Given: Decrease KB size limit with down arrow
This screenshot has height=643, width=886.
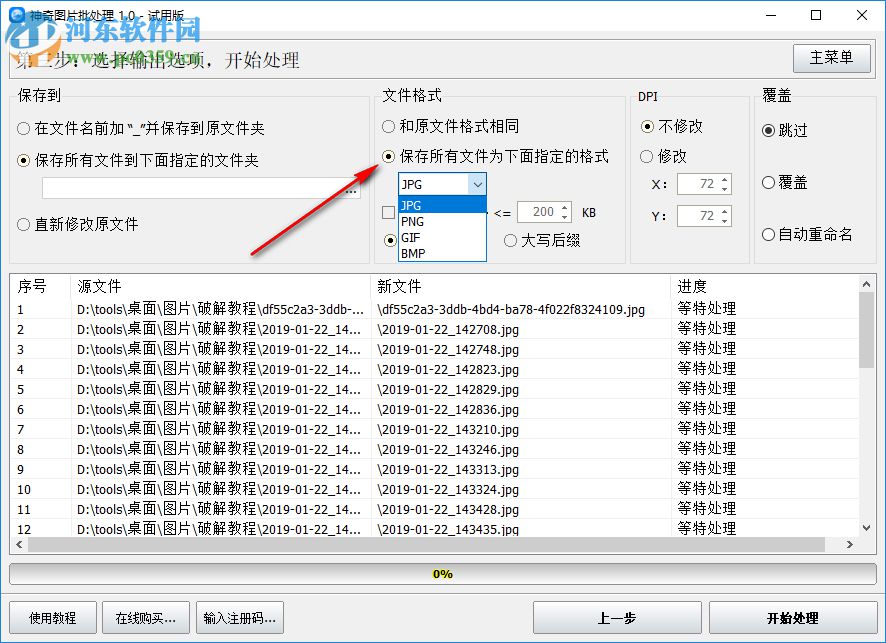Looking at the screenshot, I should coord(564,217).
